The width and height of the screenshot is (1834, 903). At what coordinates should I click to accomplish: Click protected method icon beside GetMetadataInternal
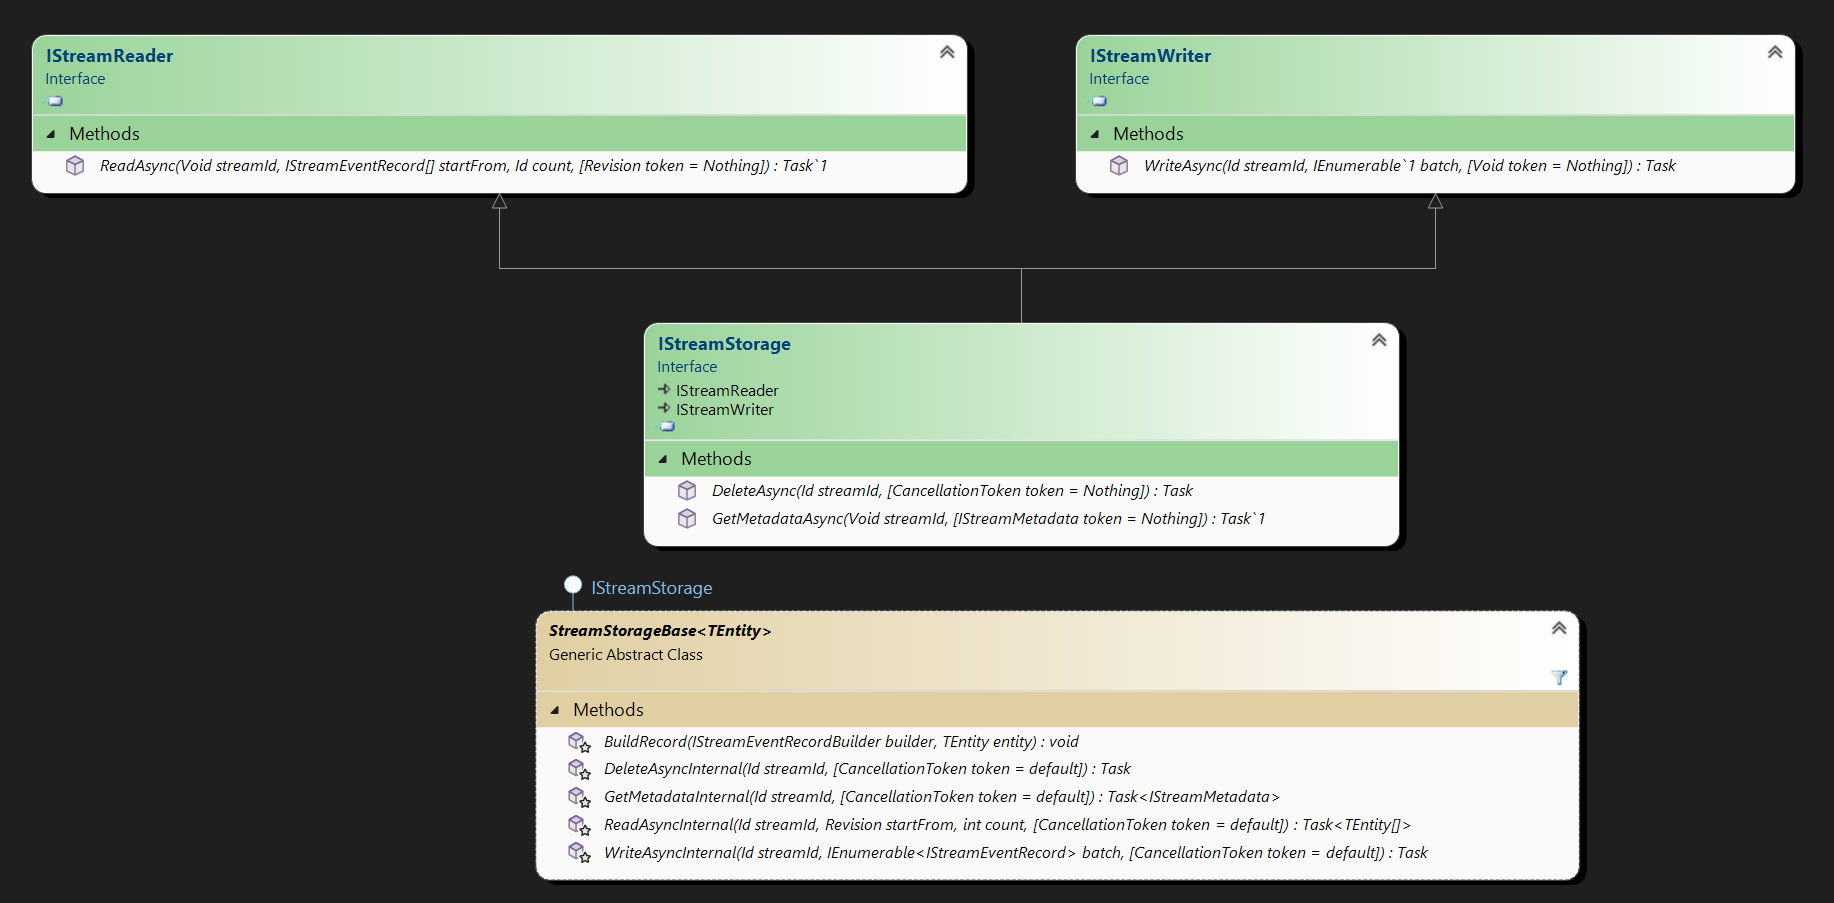pos(579,797)
